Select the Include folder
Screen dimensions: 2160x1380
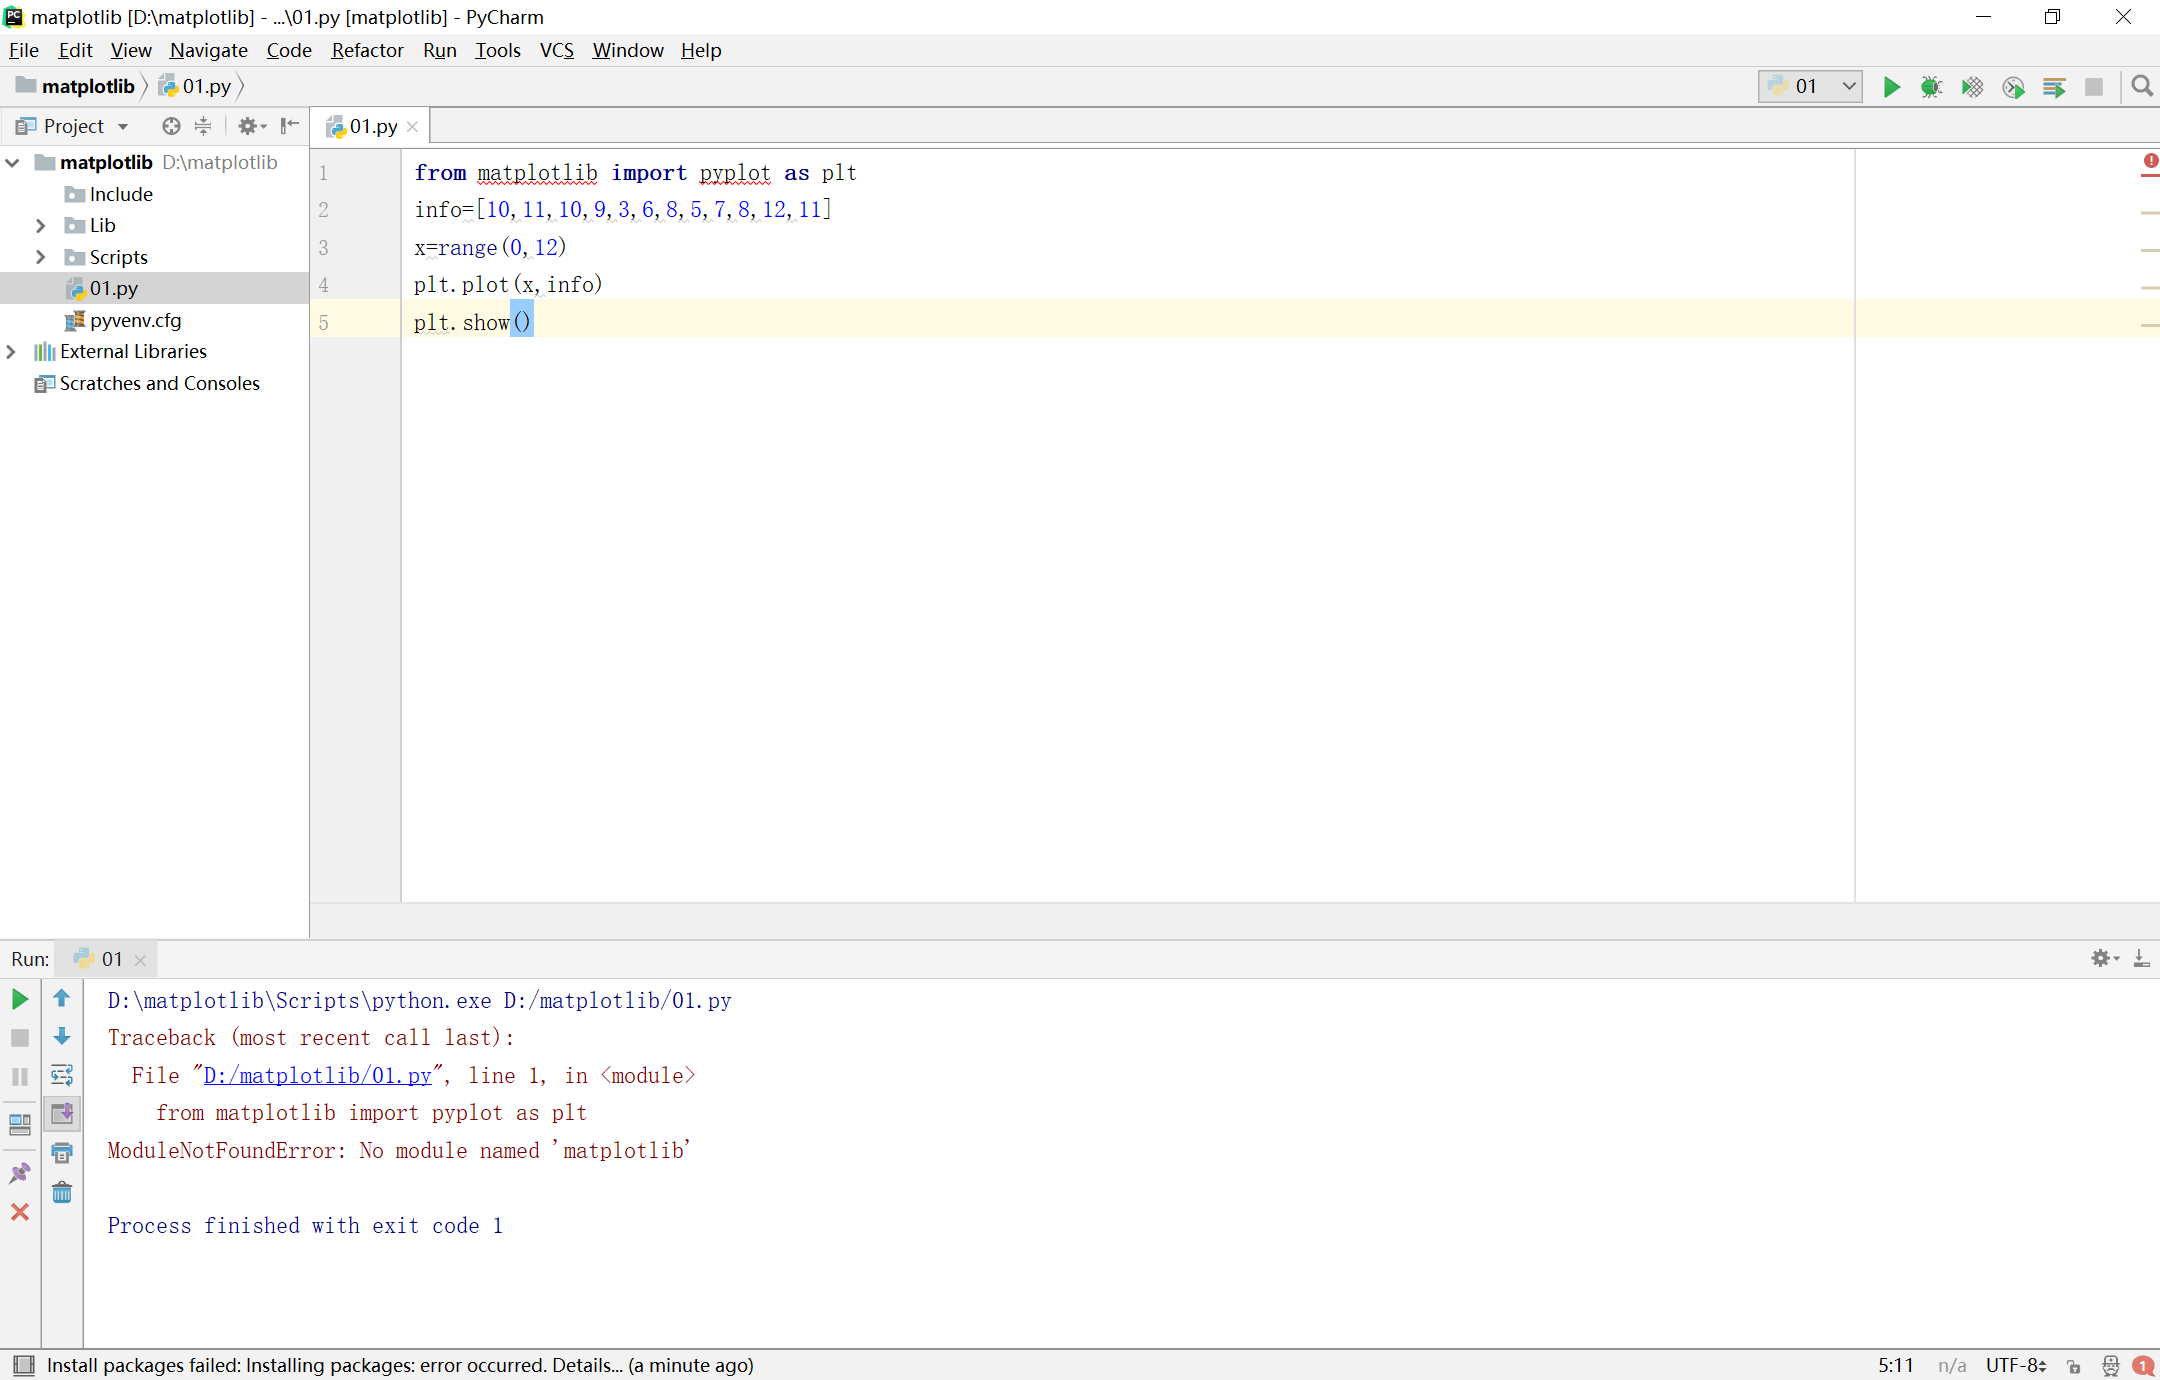(109, 194)
